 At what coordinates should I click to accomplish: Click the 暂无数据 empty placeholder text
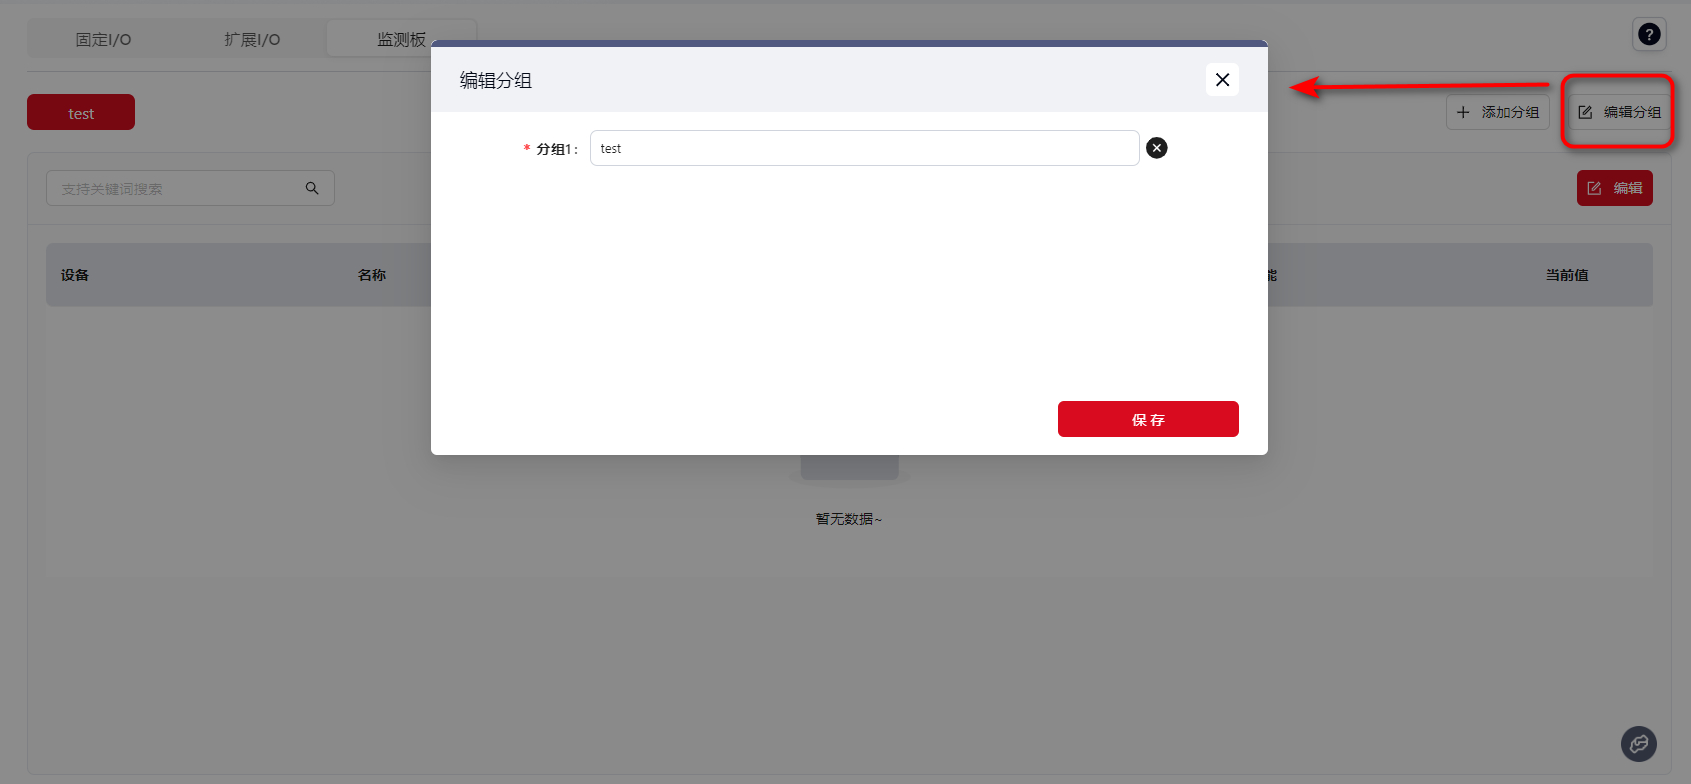coord(848,519)
